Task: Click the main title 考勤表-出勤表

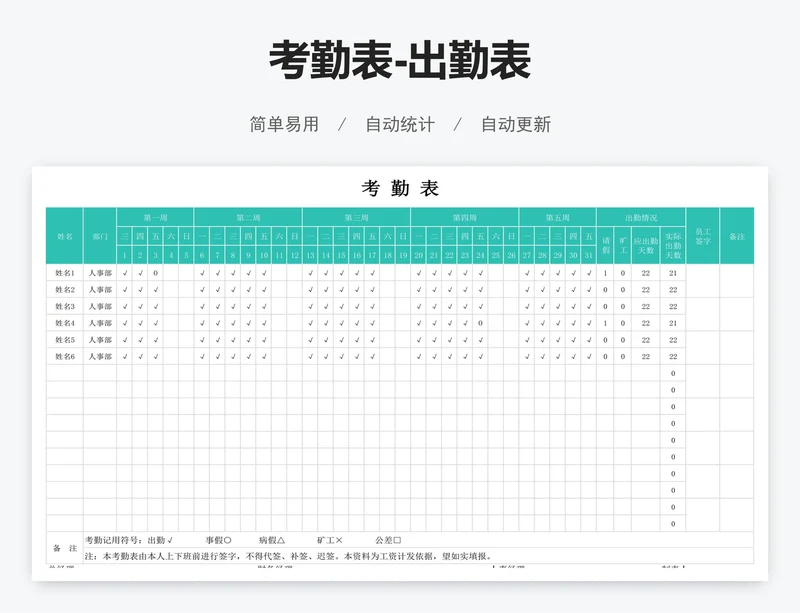Action: [x=400, y=61]
